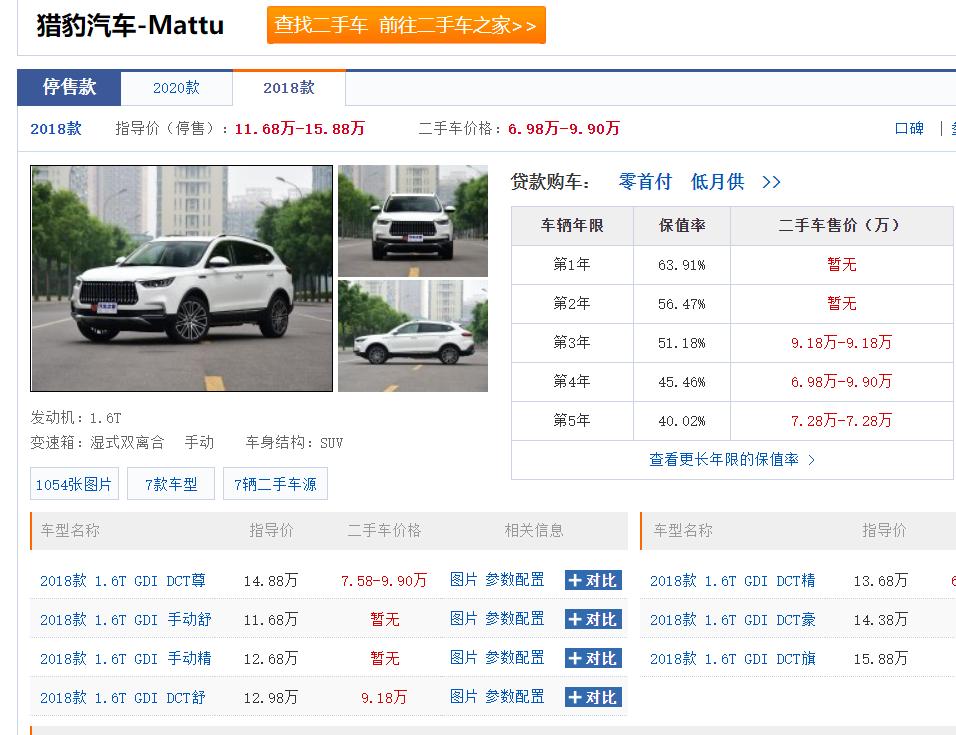Open the 口碑 link at top right
This screenshot has width=956, height=735.
[909, 128]
